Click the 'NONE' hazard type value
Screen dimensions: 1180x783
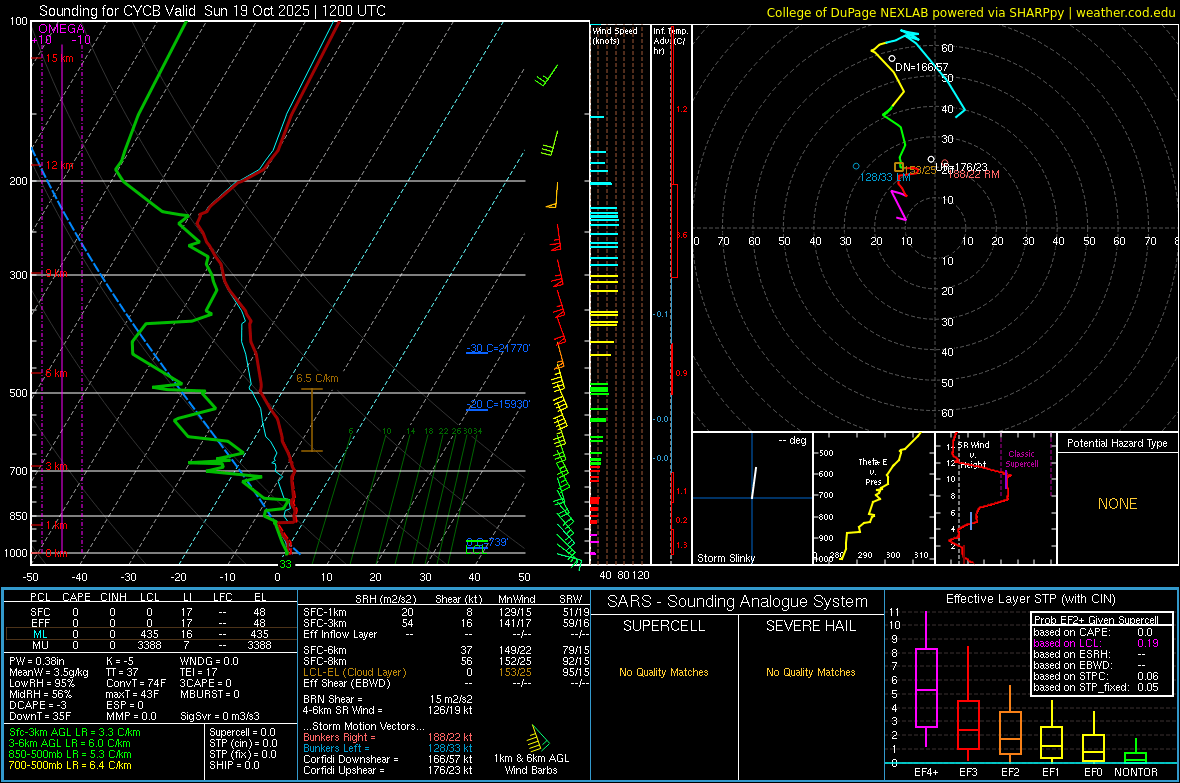pos(1117,504)
